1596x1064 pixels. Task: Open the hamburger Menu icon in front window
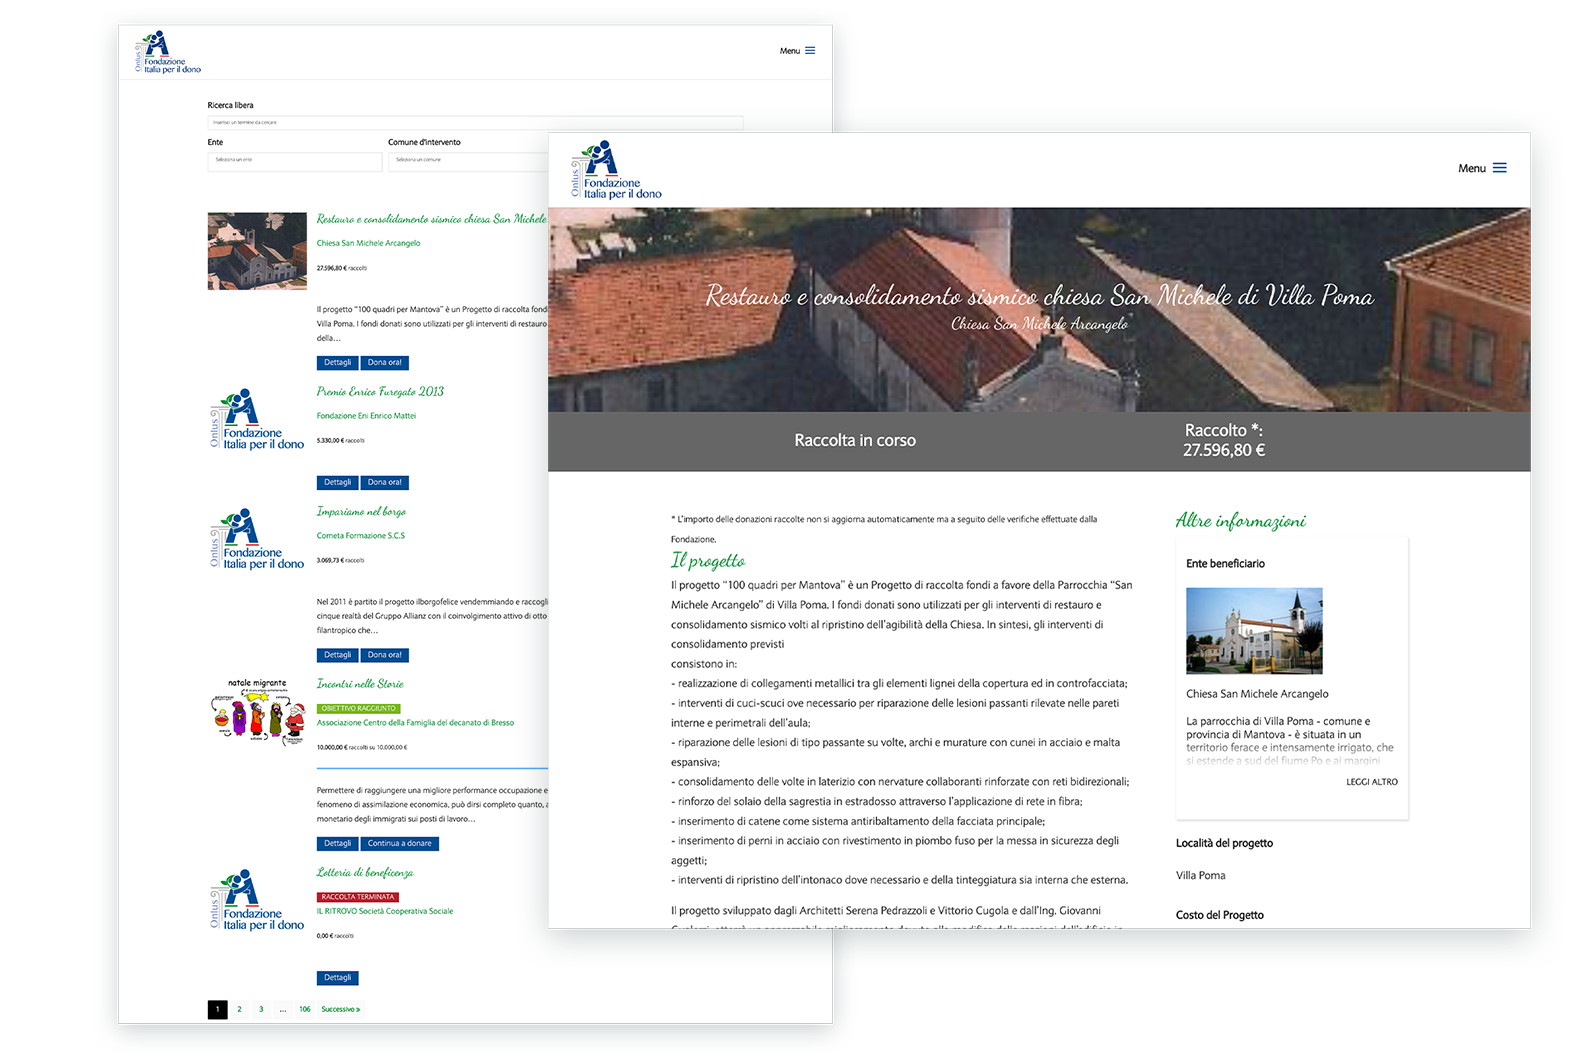pos(1499,168)
